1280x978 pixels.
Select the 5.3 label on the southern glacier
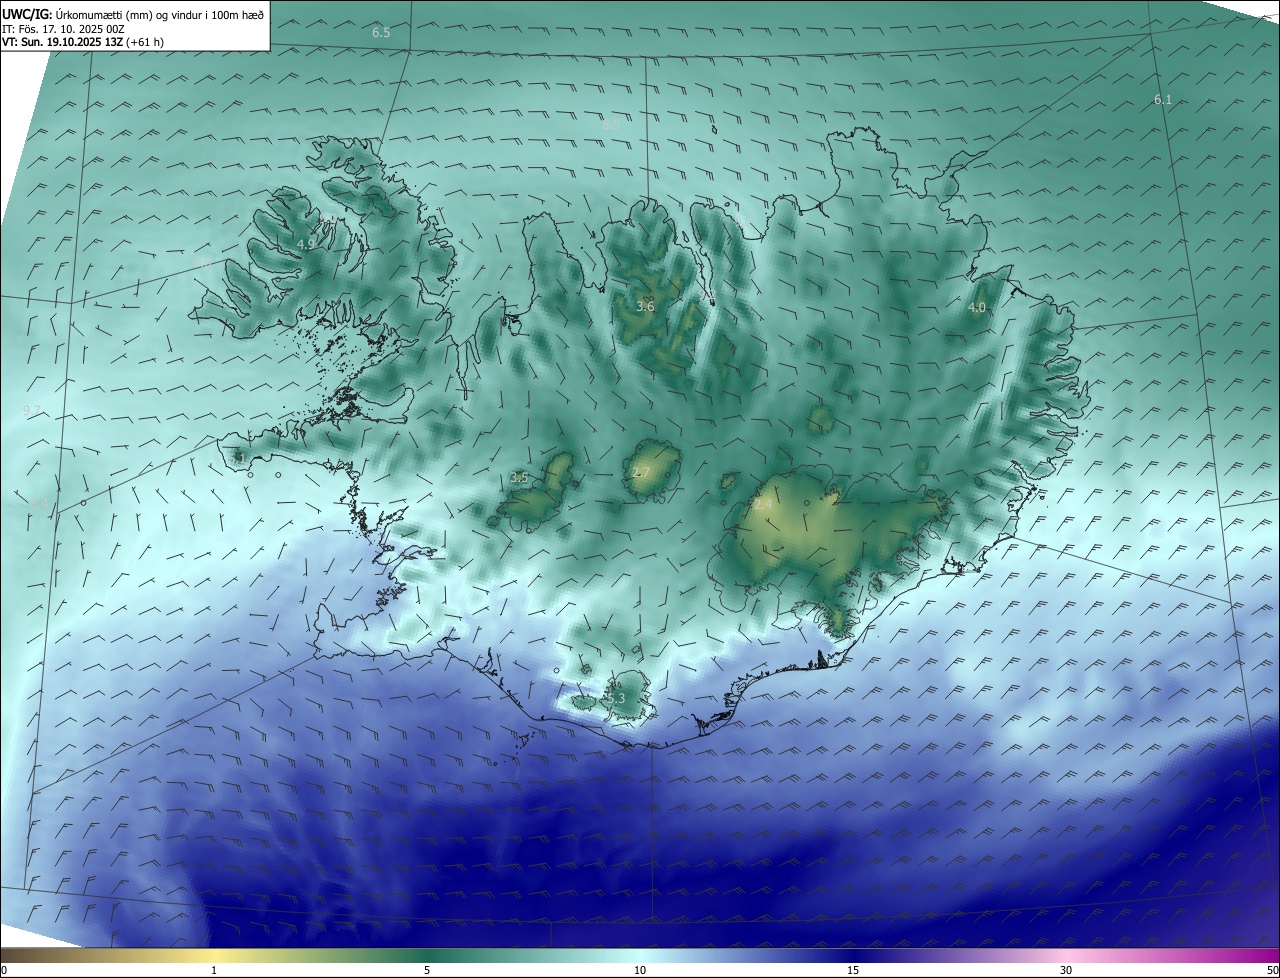pos(615,698)
